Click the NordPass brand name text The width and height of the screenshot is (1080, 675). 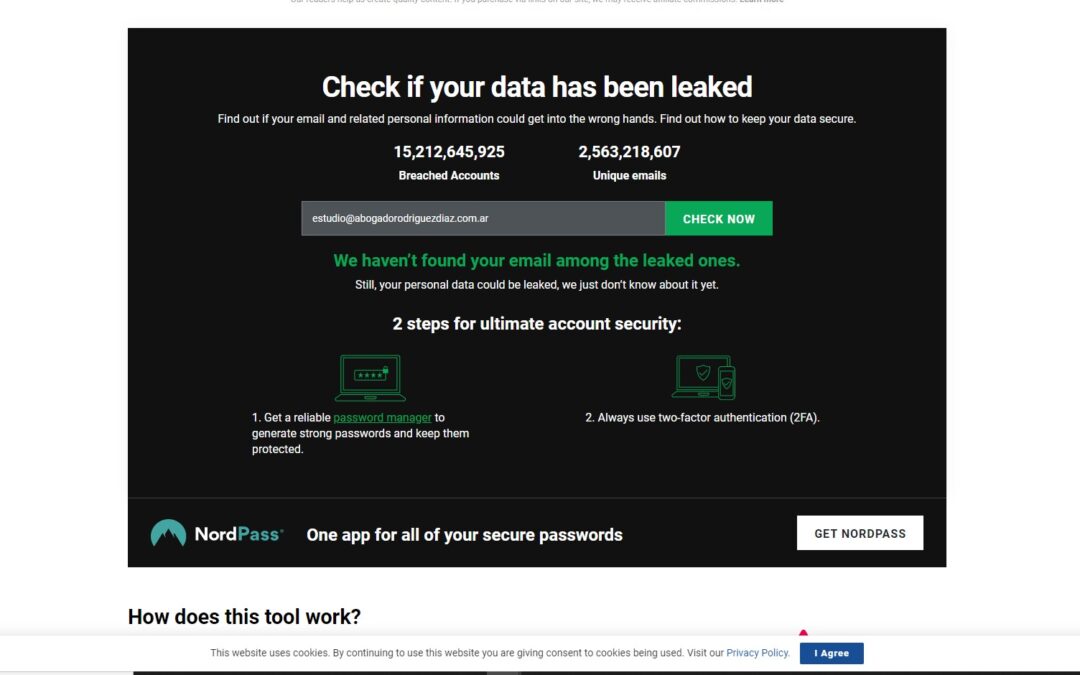tap(238, 534)
